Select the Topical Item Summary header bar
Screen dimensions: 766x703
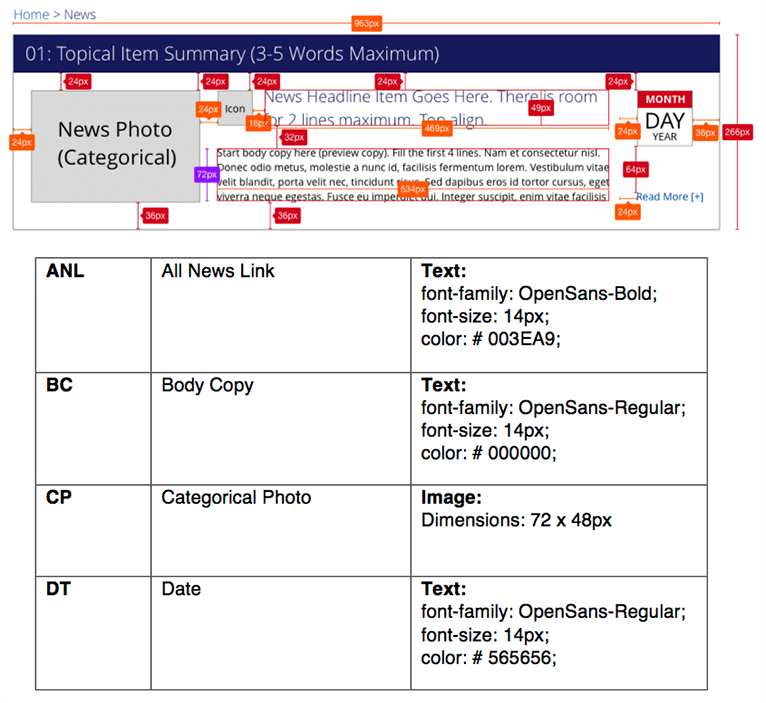[x=366, y=54]
